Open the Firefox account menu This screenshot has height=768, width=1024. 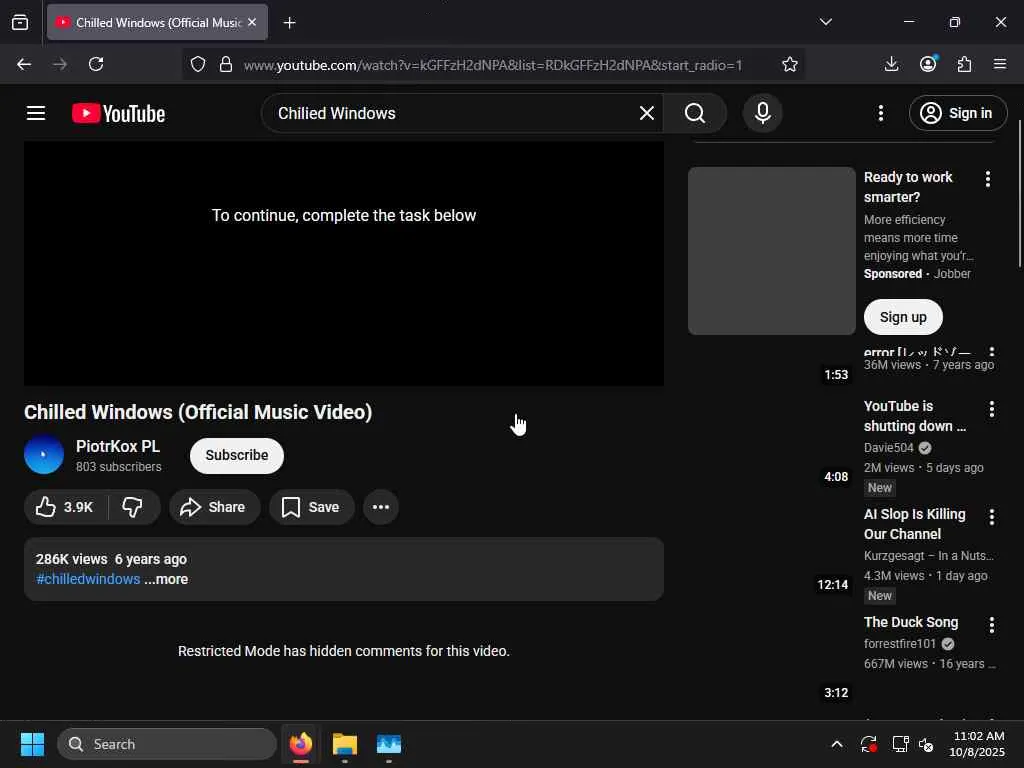click(928, 64)
